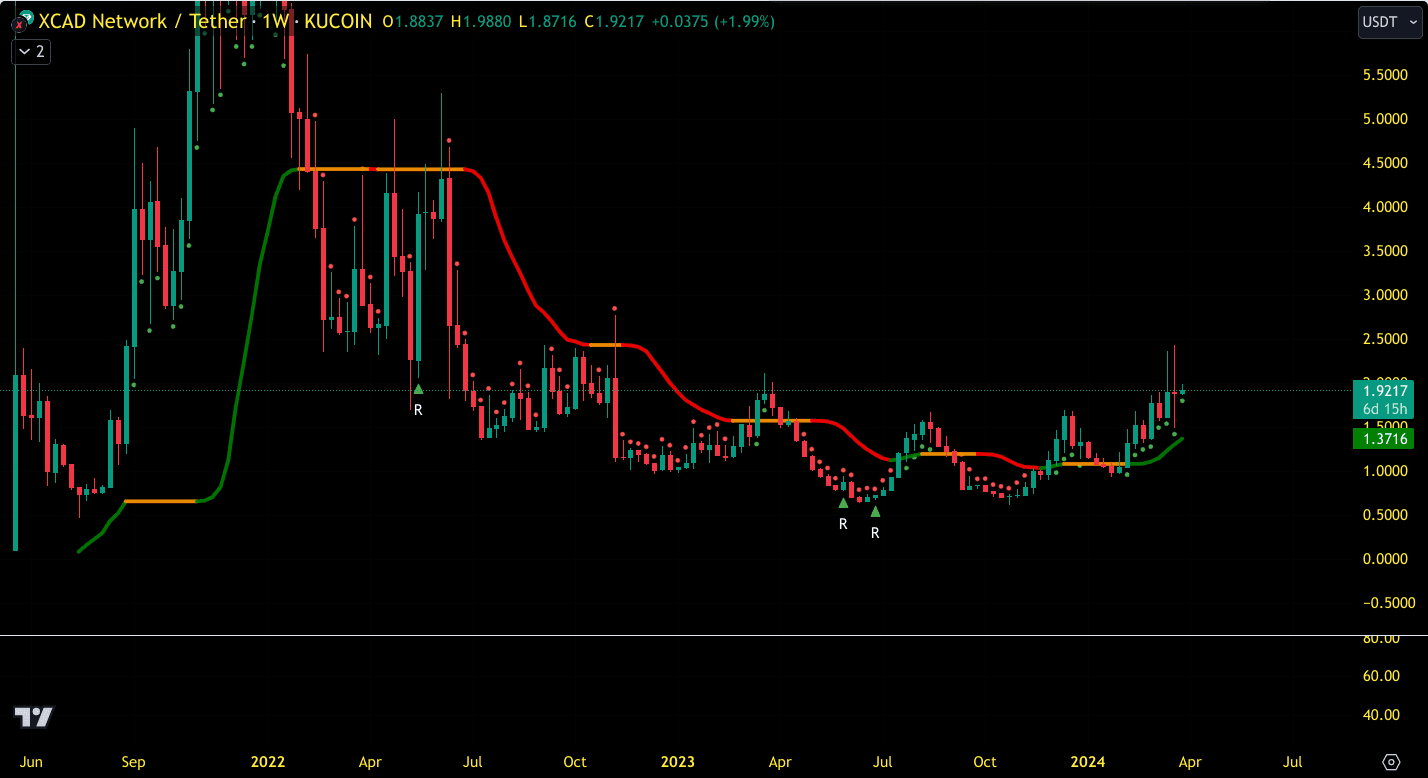Click the 2022 label on the time axis
Image resolution: width=1428 pixels, height=778 pixels.
(x=268, y=762)
